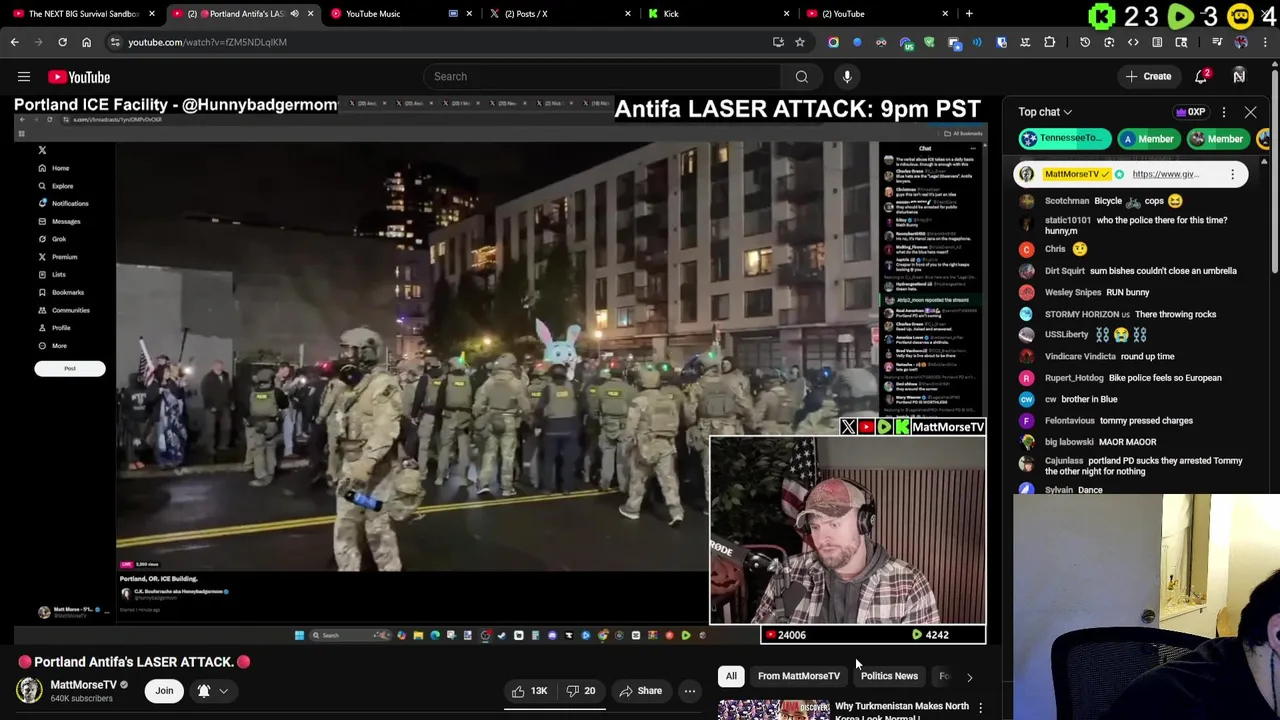Click the browser address bar URL
This screenshot has height=720, width=1280.
coord(207,42)
